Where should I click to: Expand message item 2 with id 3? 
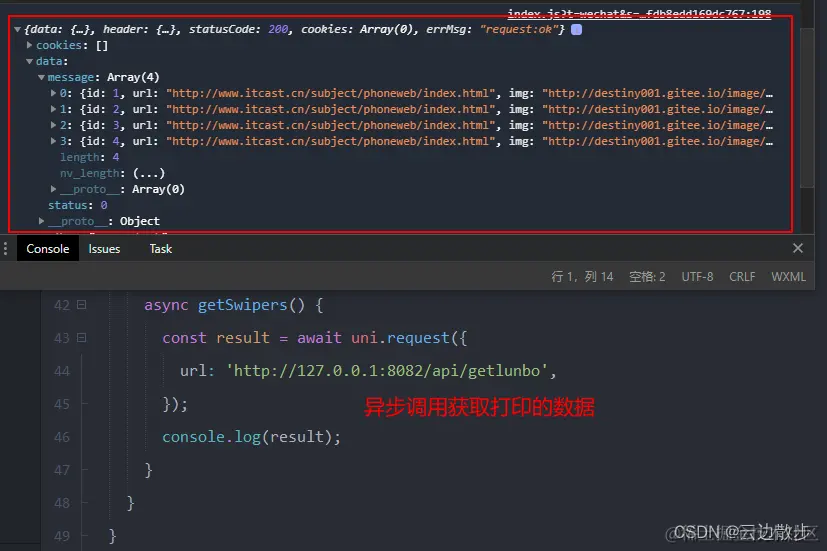[53, 125]
